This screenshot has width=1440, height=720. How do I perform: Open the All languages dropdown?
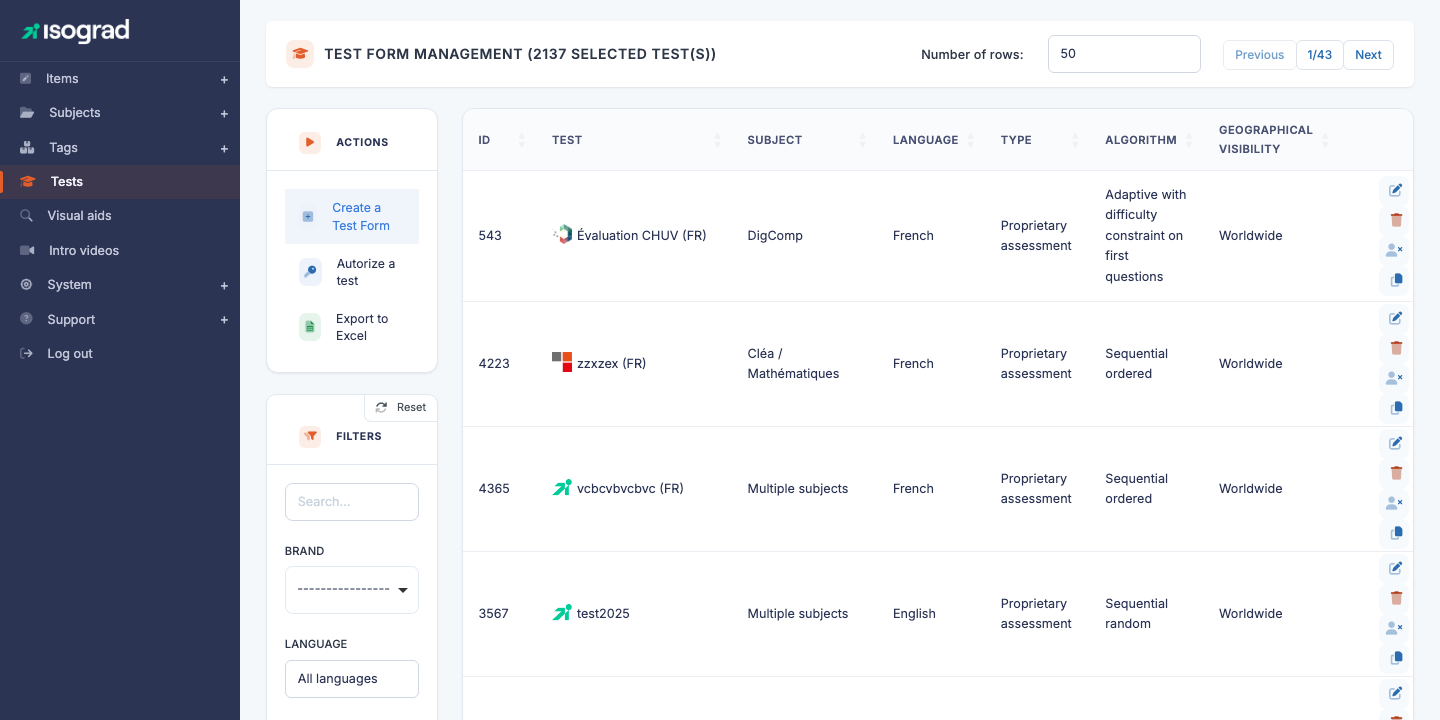point(352,679)
